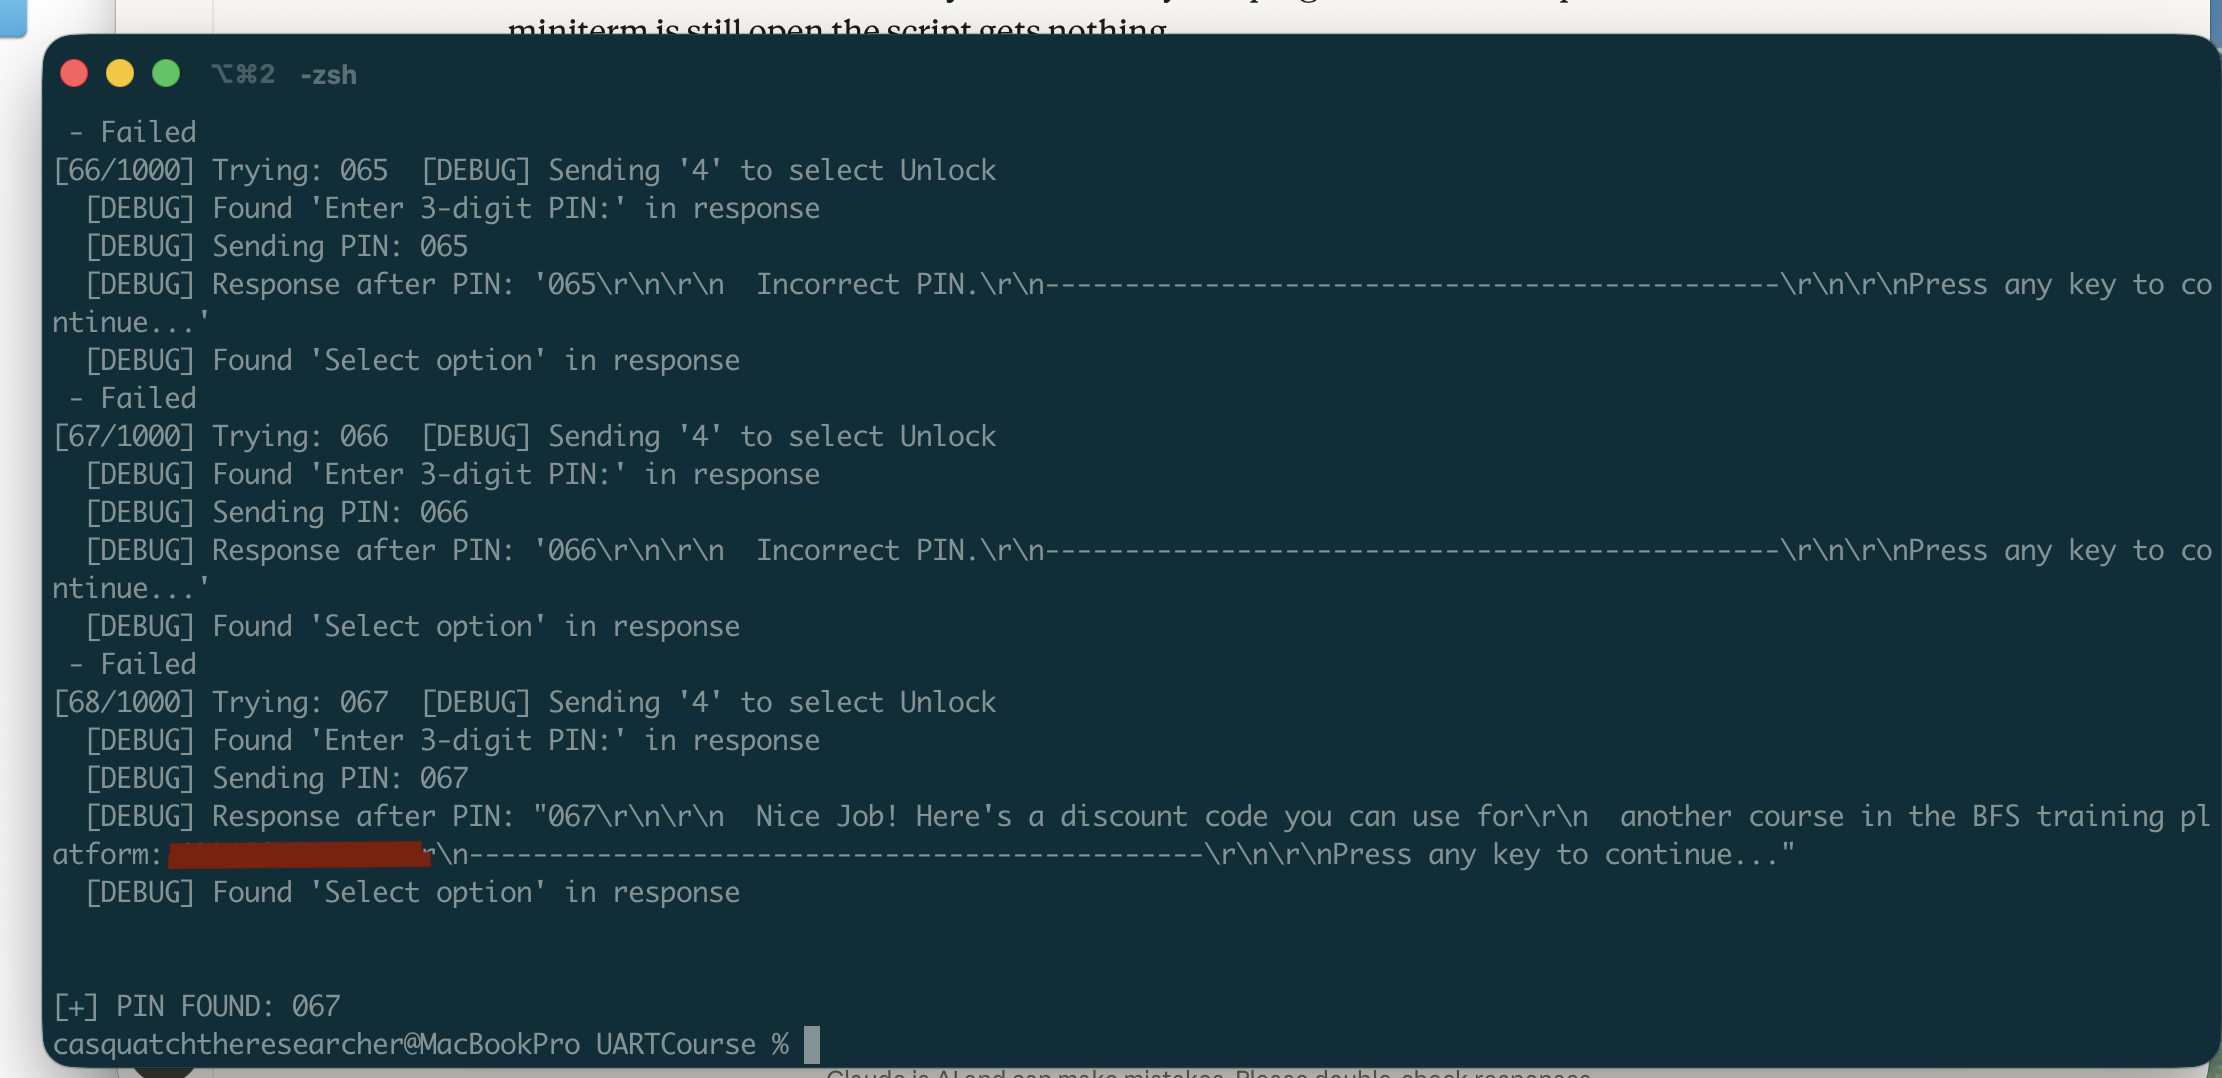The height and width of the screenshot is (1078, 2222).
Task: Click the -zsh window title
Action: click(x=328, y=75)
